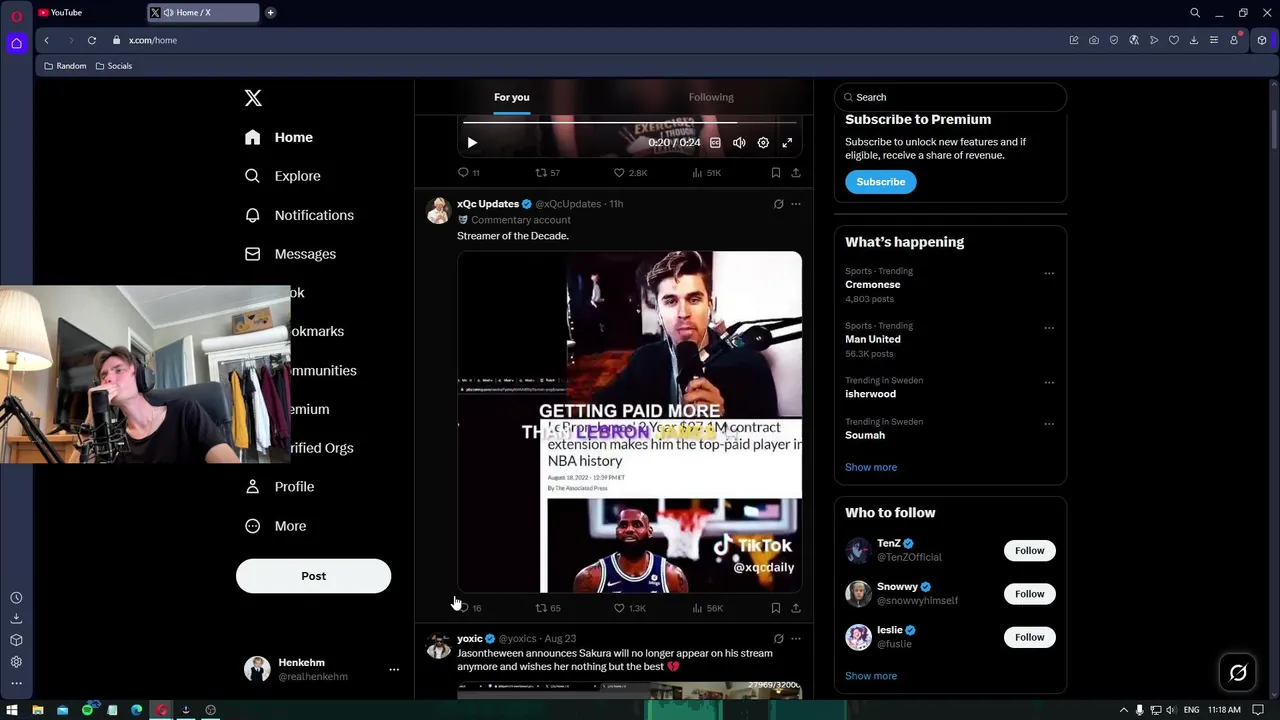The image size is (1280, 720).
Task: Open Messages in the X sidebar
Action: point(290,254)
